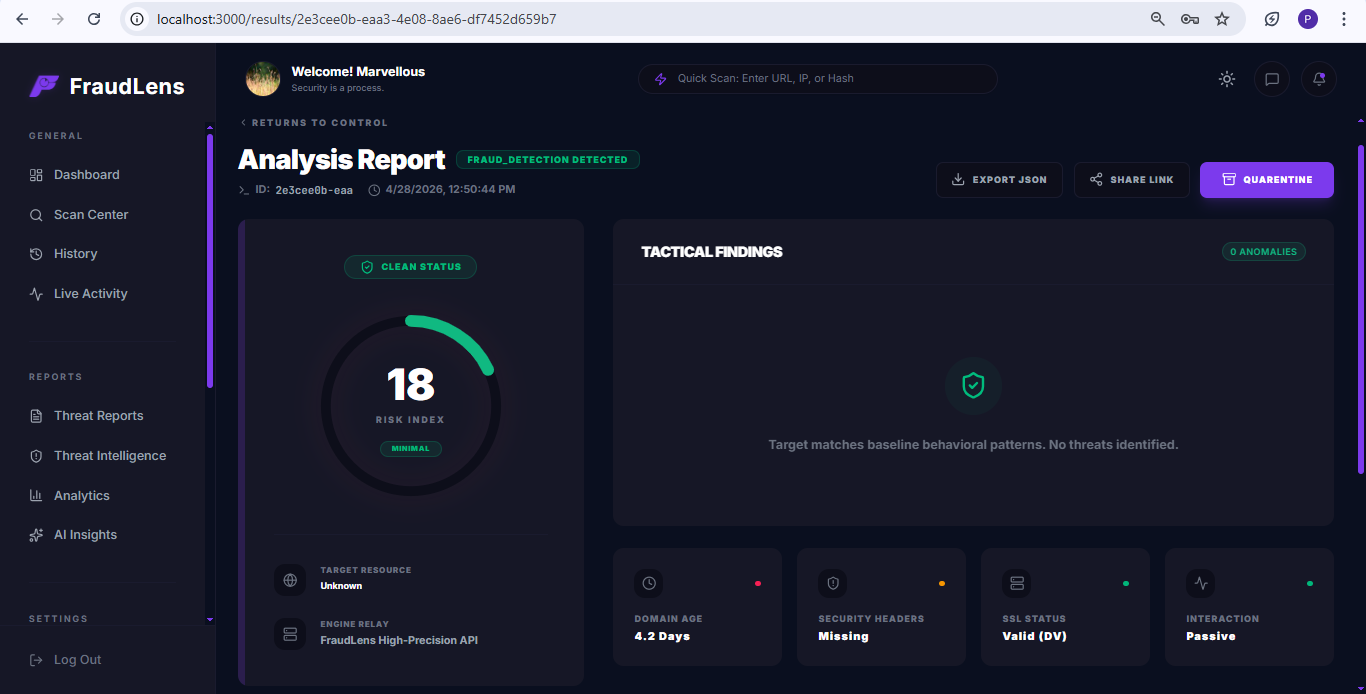Click the green shield check icon in findings
1366x694 pixels.
pos(973,386)
